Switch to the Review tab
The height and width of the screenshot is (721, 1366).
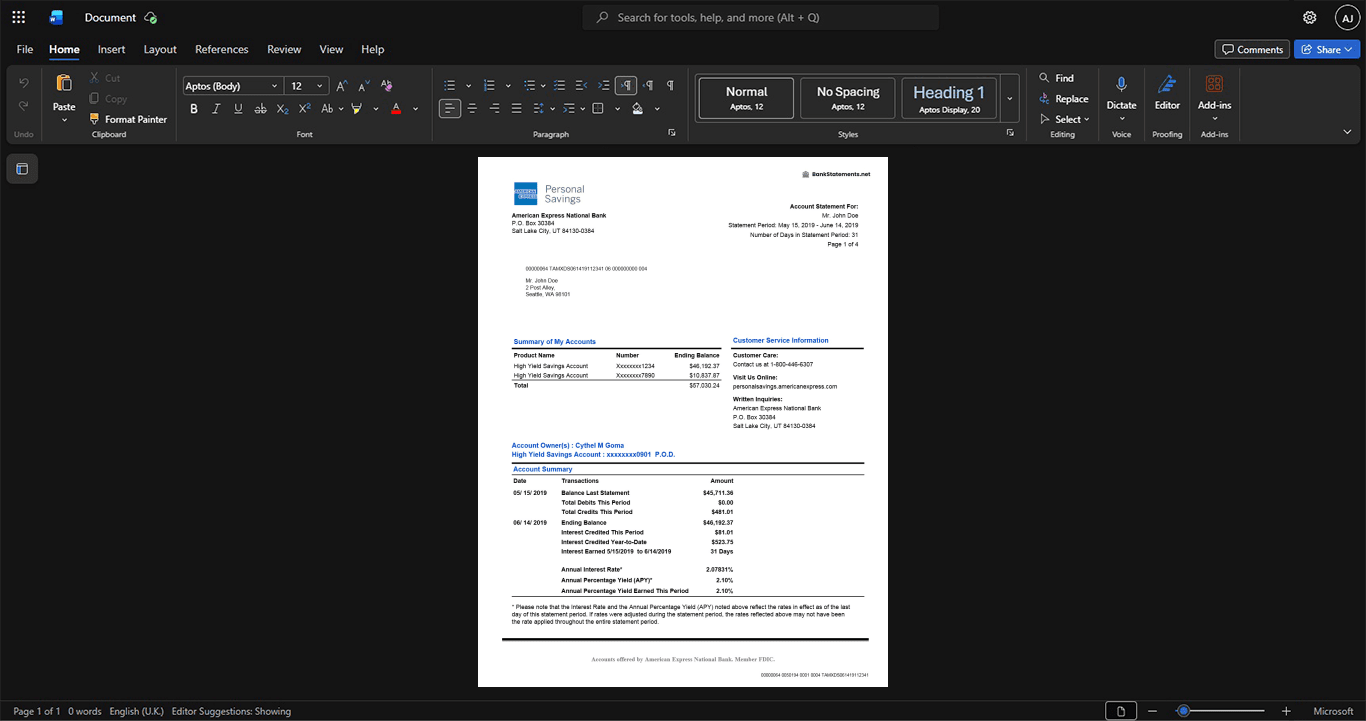pos(284,49)
